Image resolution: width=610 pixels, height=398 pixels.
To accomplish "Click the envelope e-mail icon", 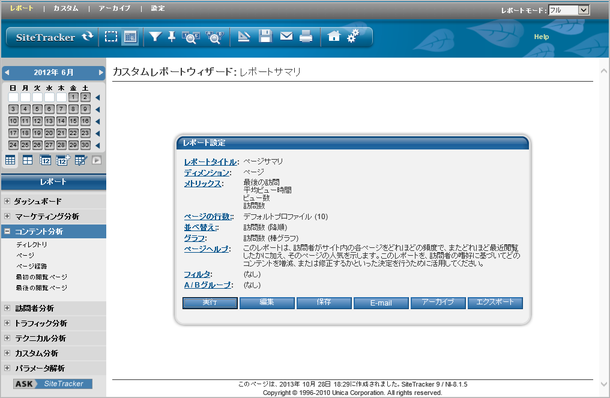I will (x=286, y=36).
